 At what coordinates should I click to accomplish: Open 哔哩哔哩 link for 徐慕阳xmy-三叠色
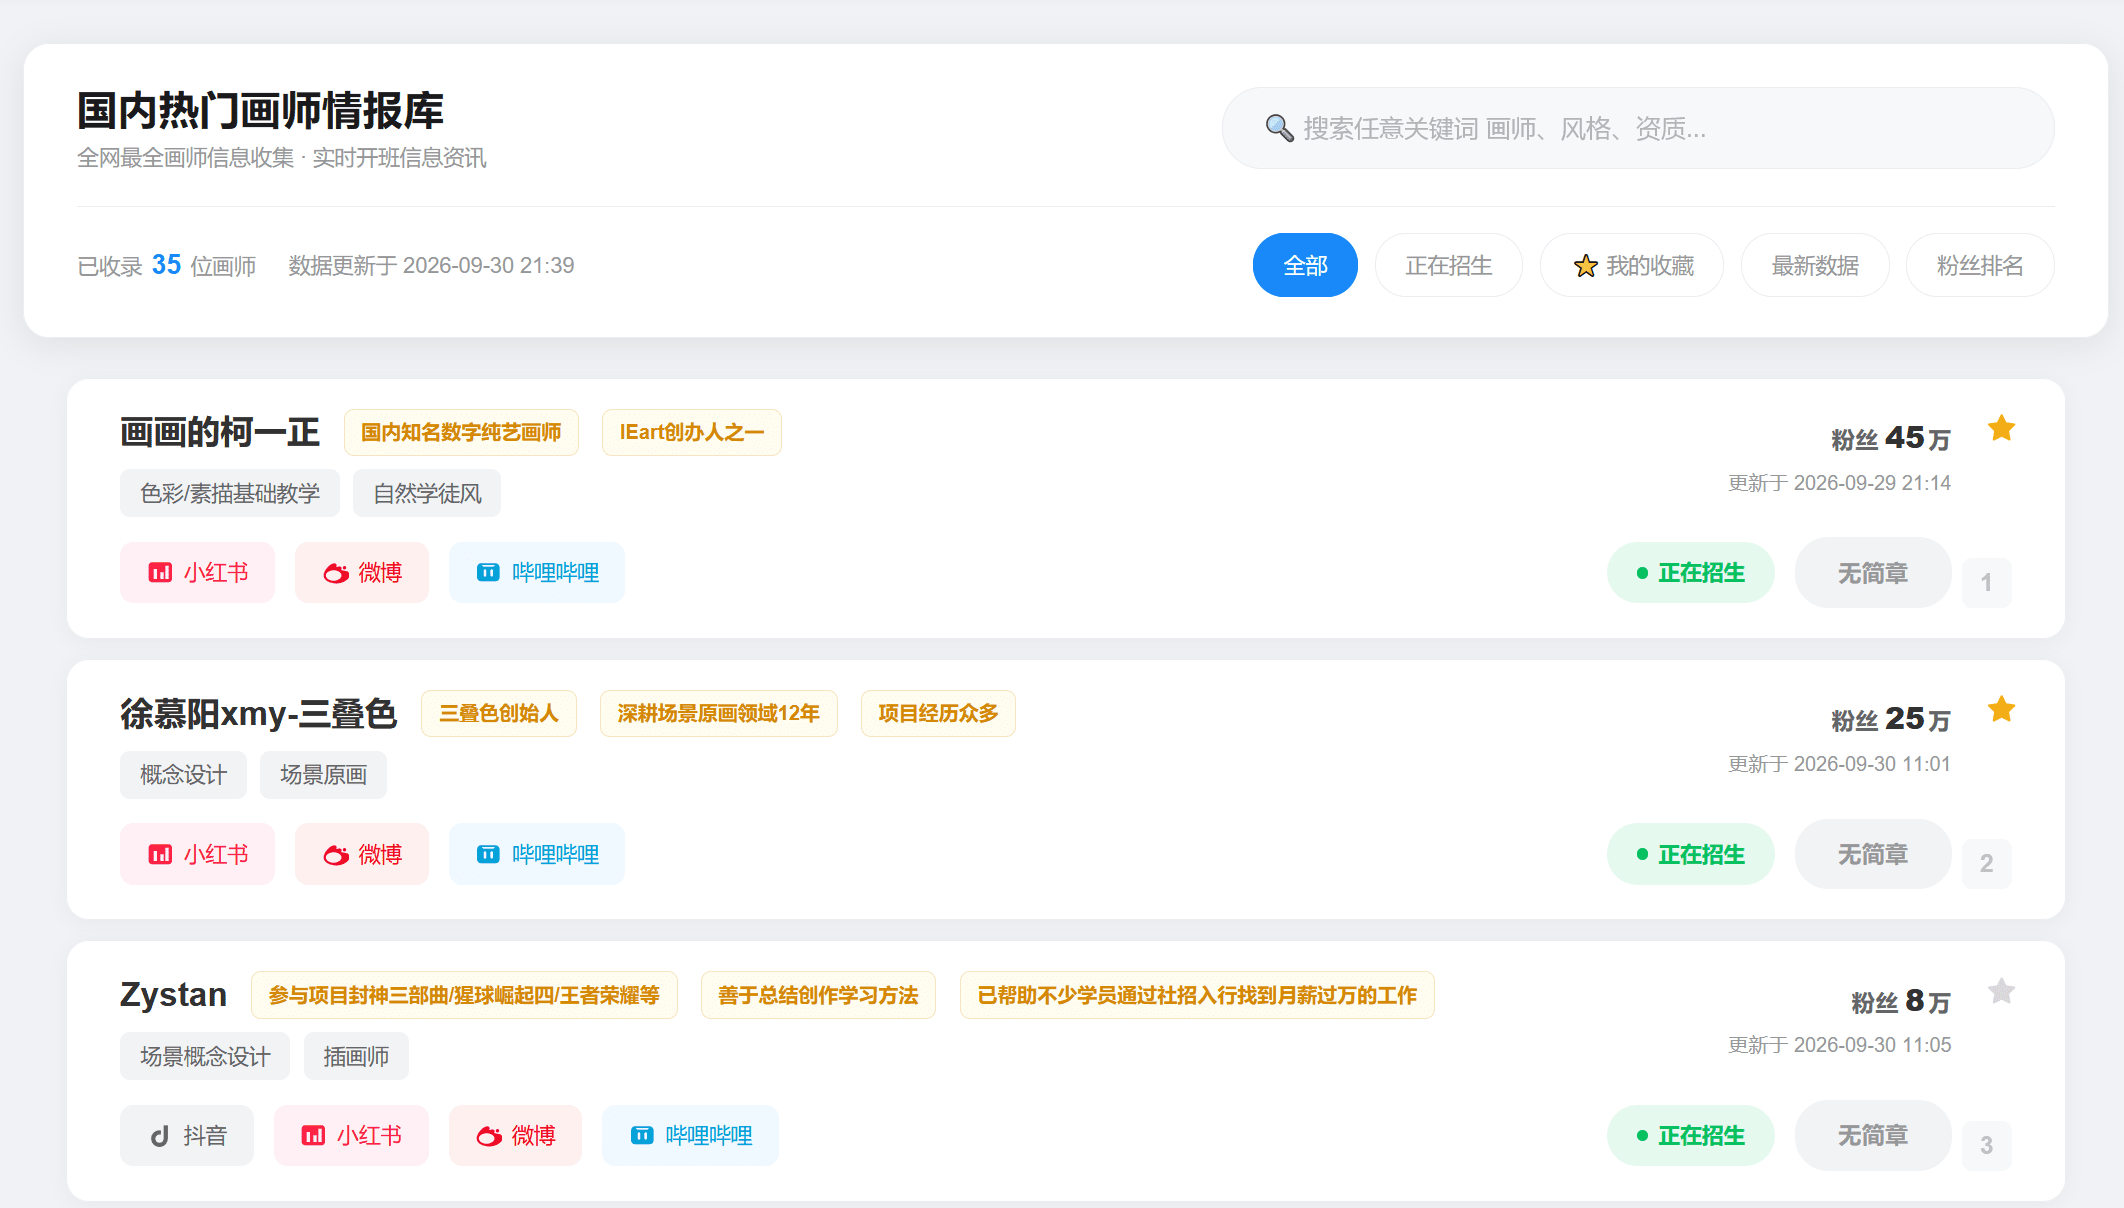coord(537,854)
